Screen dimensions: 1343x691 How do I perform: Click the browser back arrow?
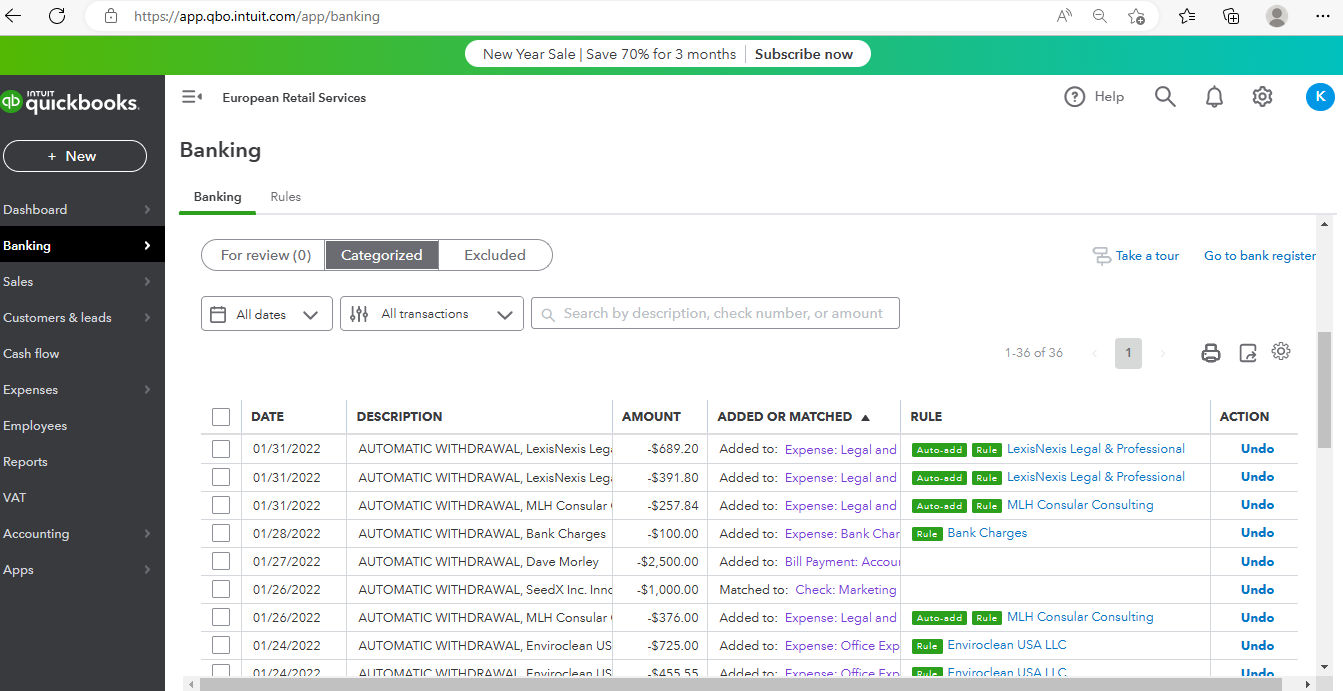14,16
